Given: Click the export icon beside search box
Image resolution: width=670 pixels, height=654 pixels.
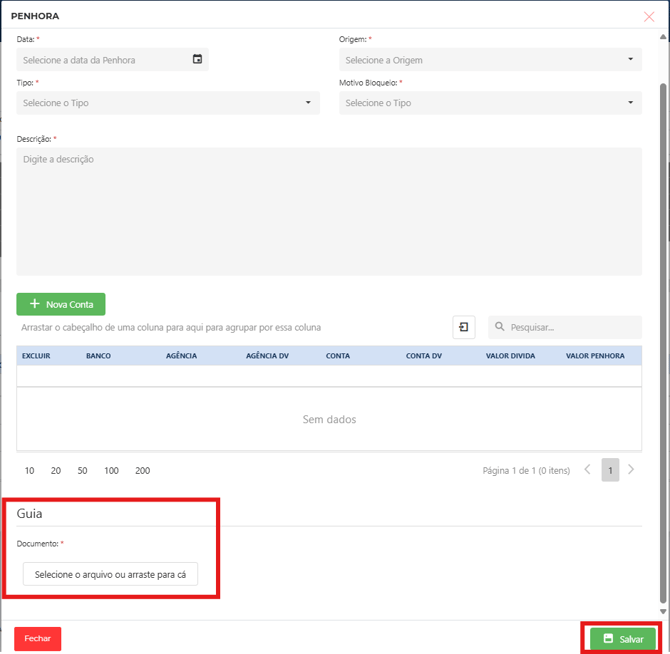Looking at the screenshot, I should (464, 327).
